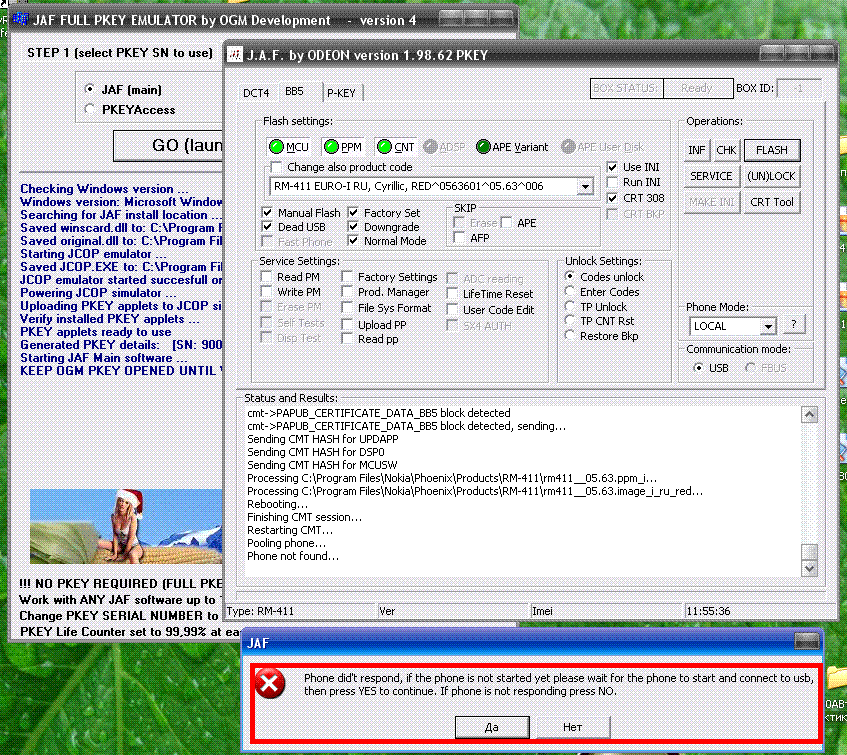Click the Santa girl banner image
Viewport: 847px width, 755px height.
tap(126, 526)
